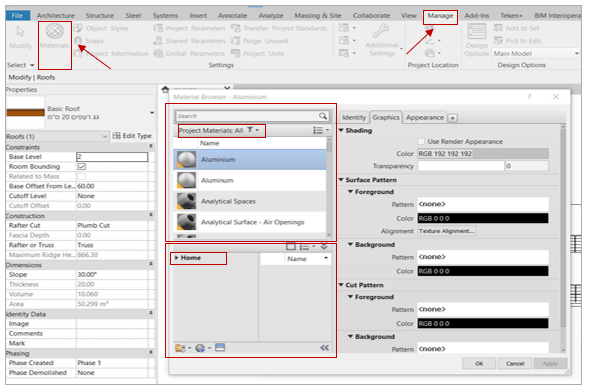Collapse library panel with double down arrow
Viewport: 589px width, 392px height.
coord(324,246)
